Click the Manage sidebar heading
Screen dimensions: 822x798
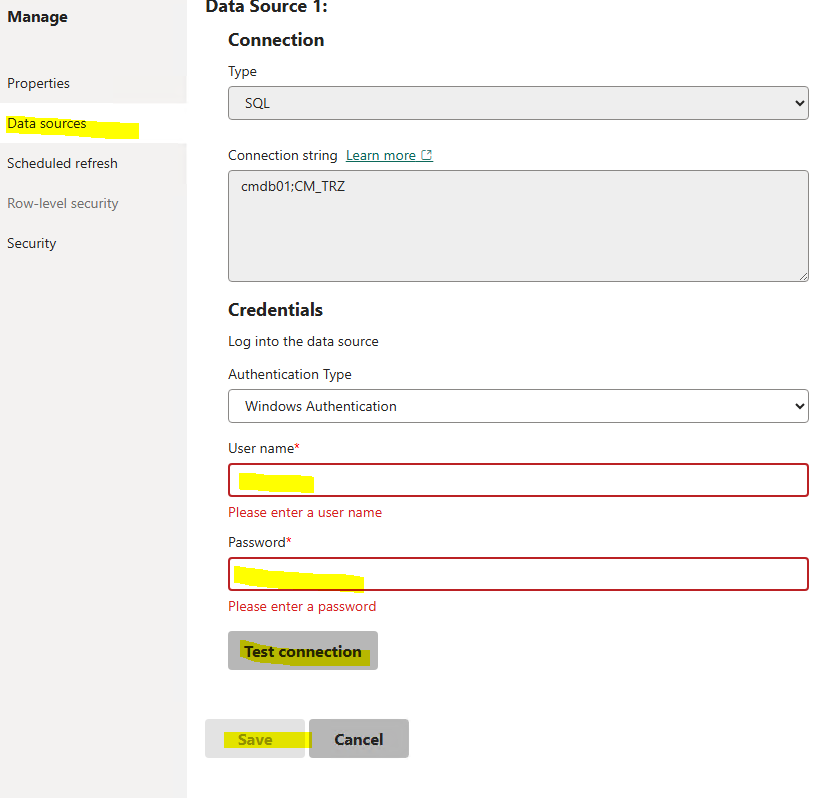(x=37, y=17)
